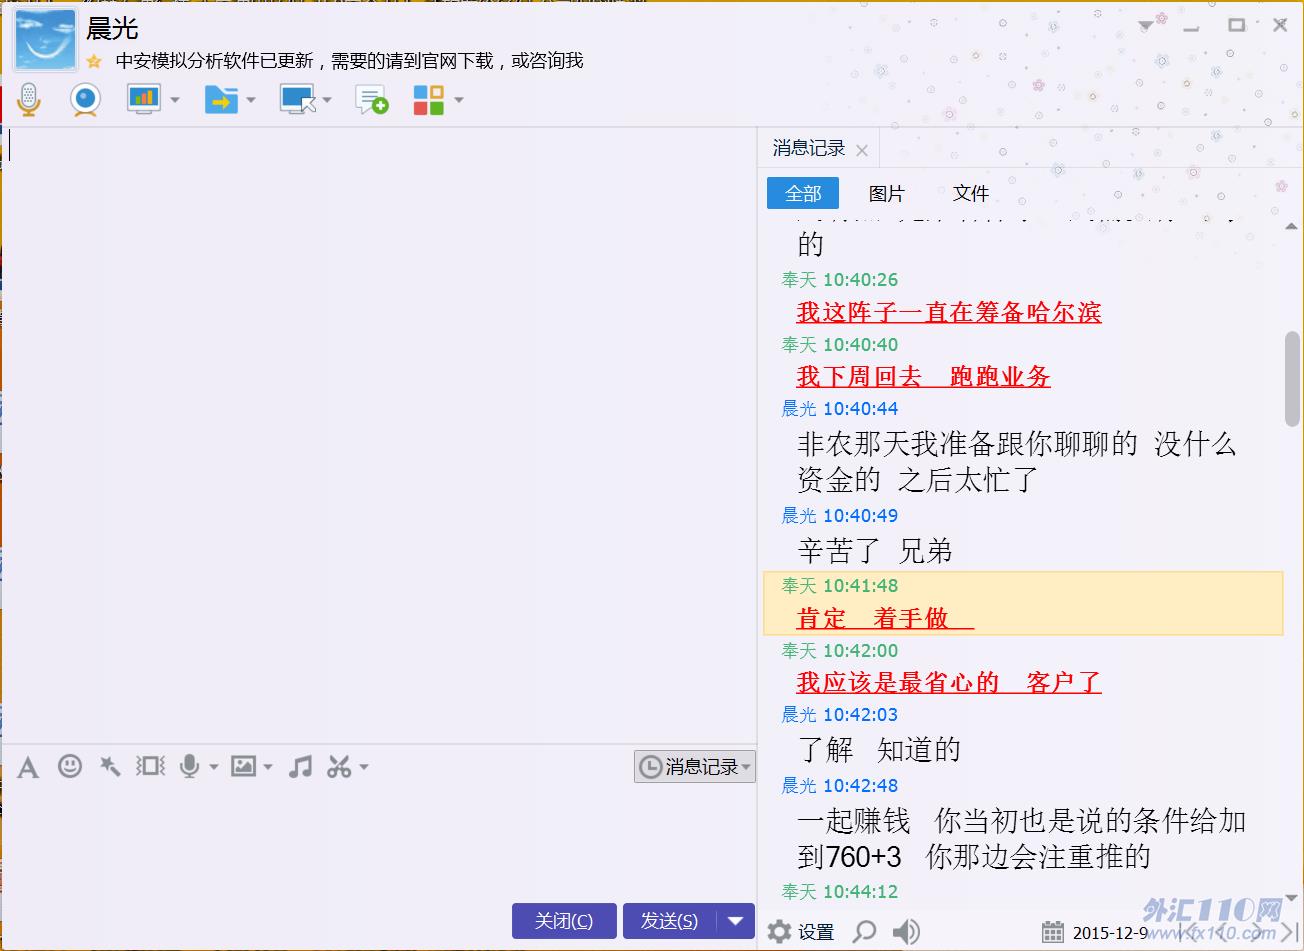Expand the file transfer dropdown arrow
This screenshot has width=1304, height=951.
(251, 100)
